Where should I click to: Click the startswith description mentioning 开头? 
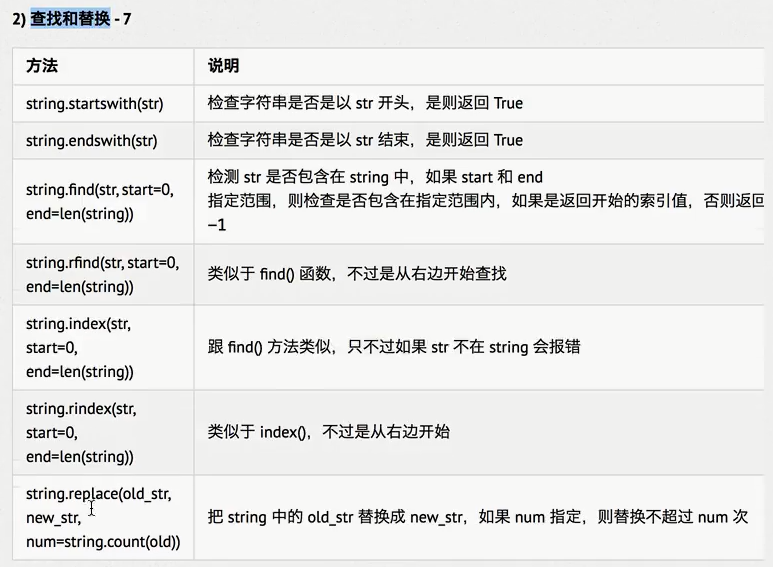(365, 103)
